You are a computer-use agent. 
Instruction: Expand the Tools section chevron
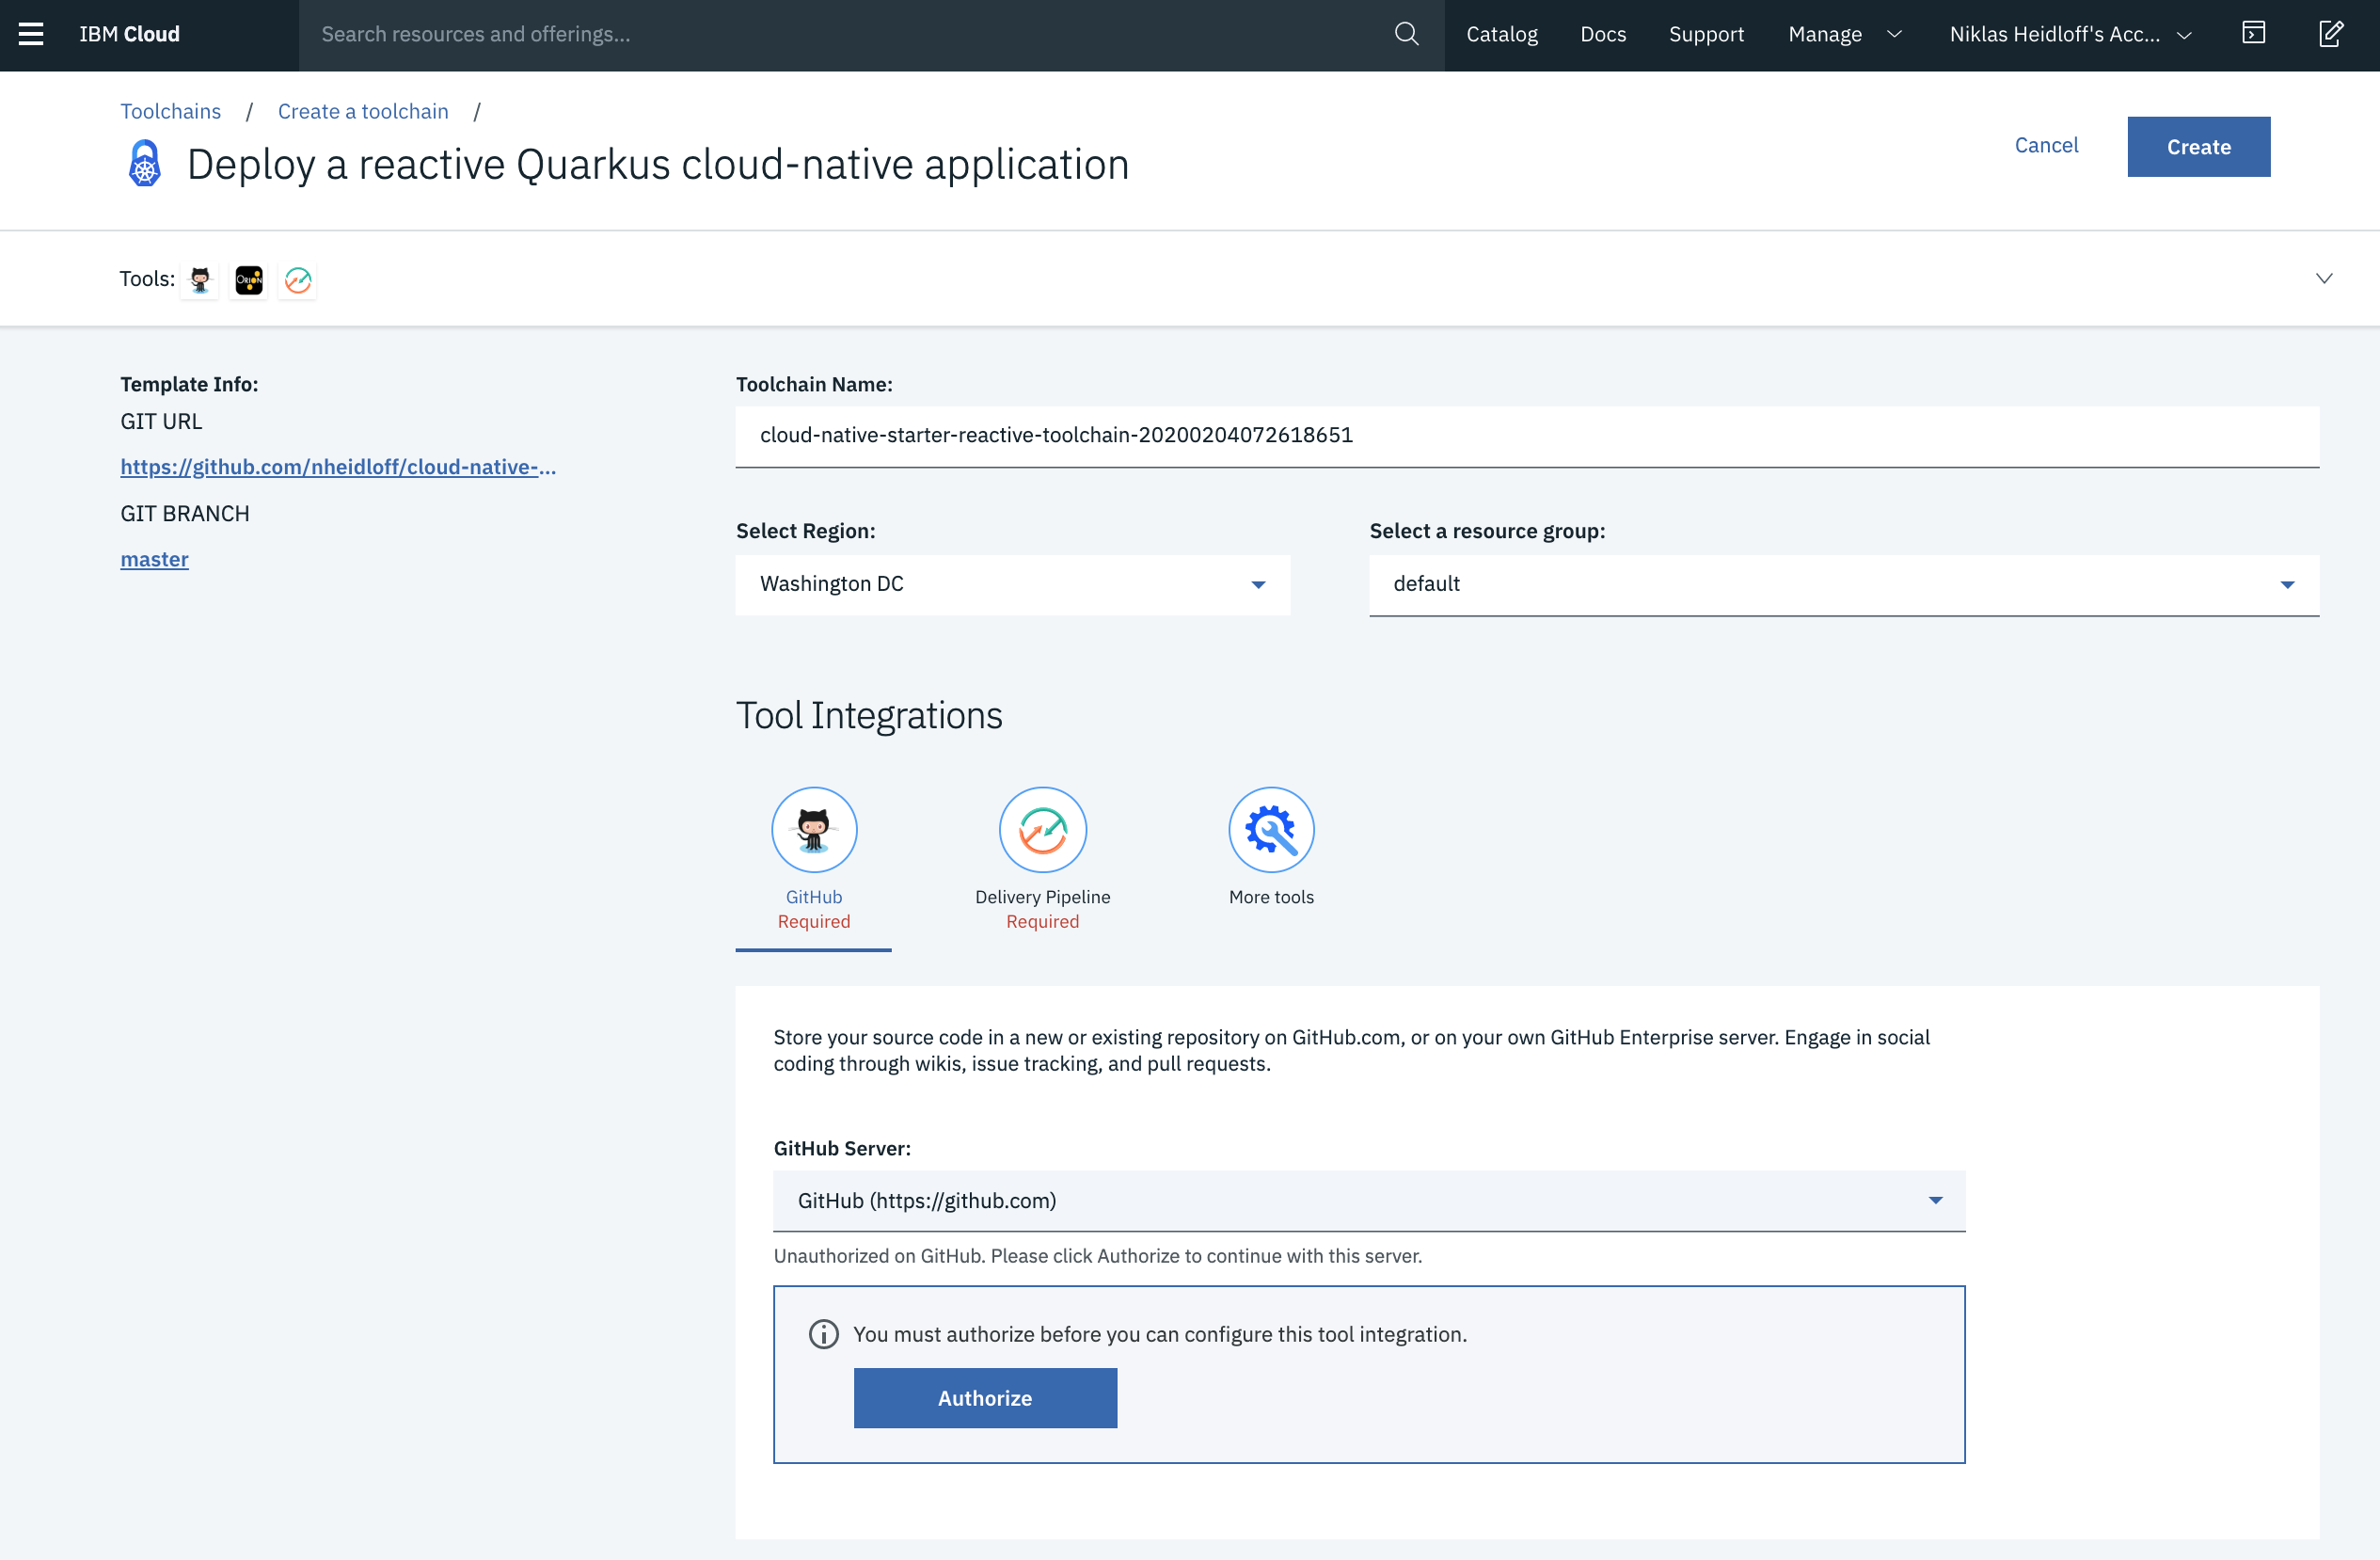click(x=2324, y=279)
